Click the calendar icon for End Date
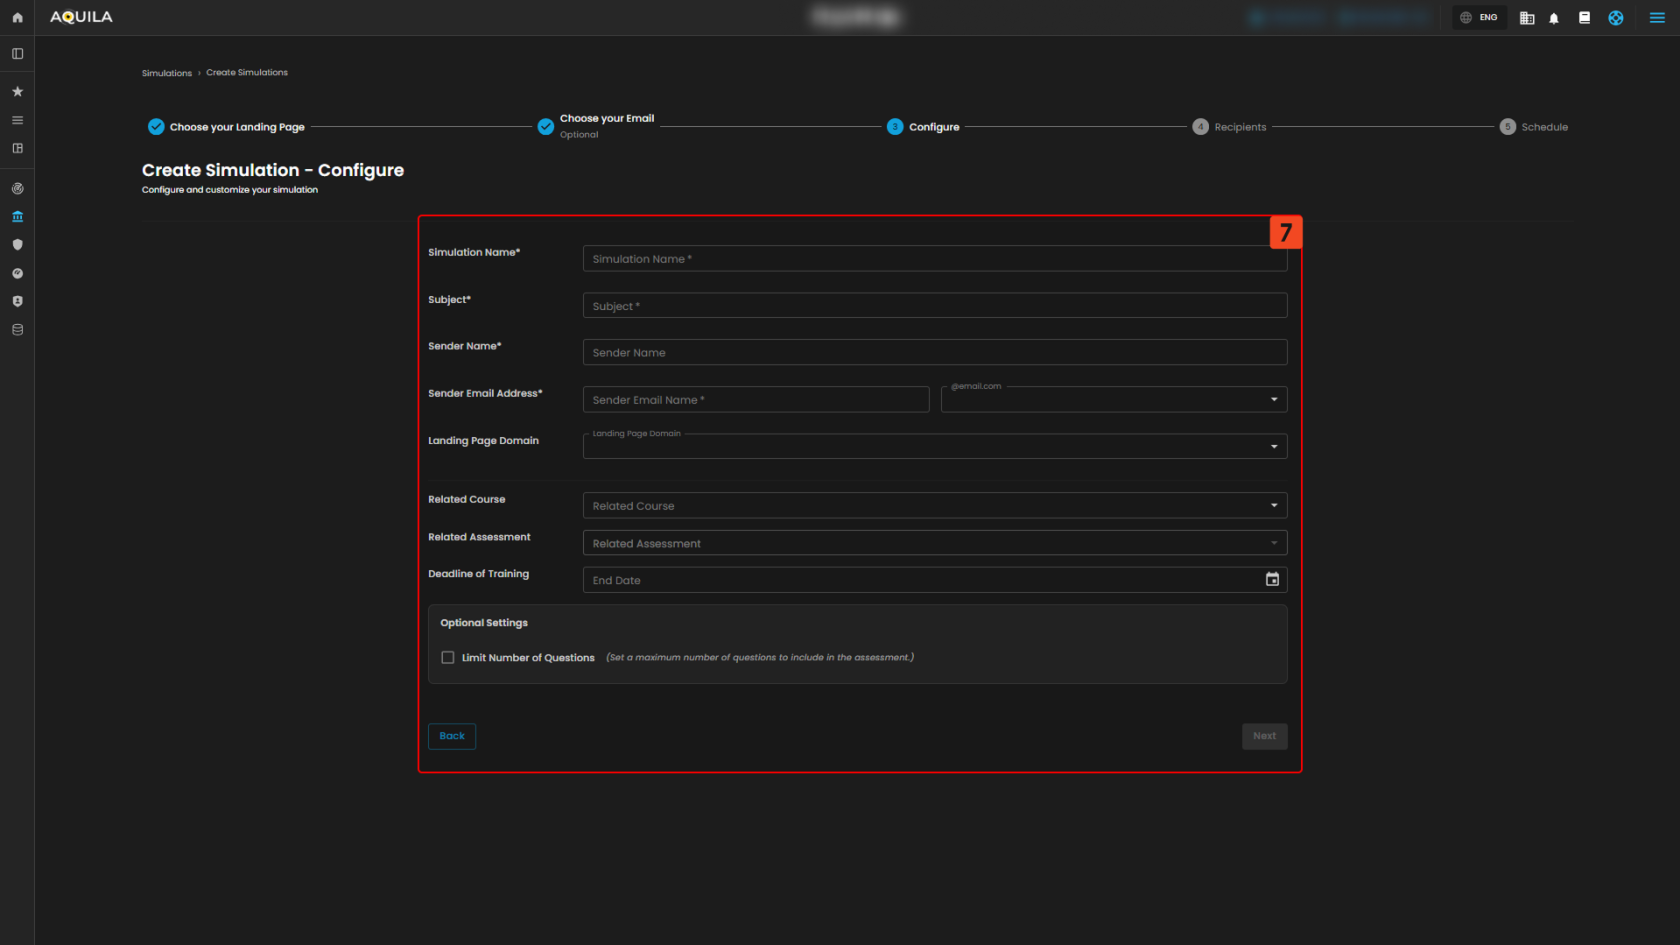This screenshot has height=945, width=1680. 1272,580
